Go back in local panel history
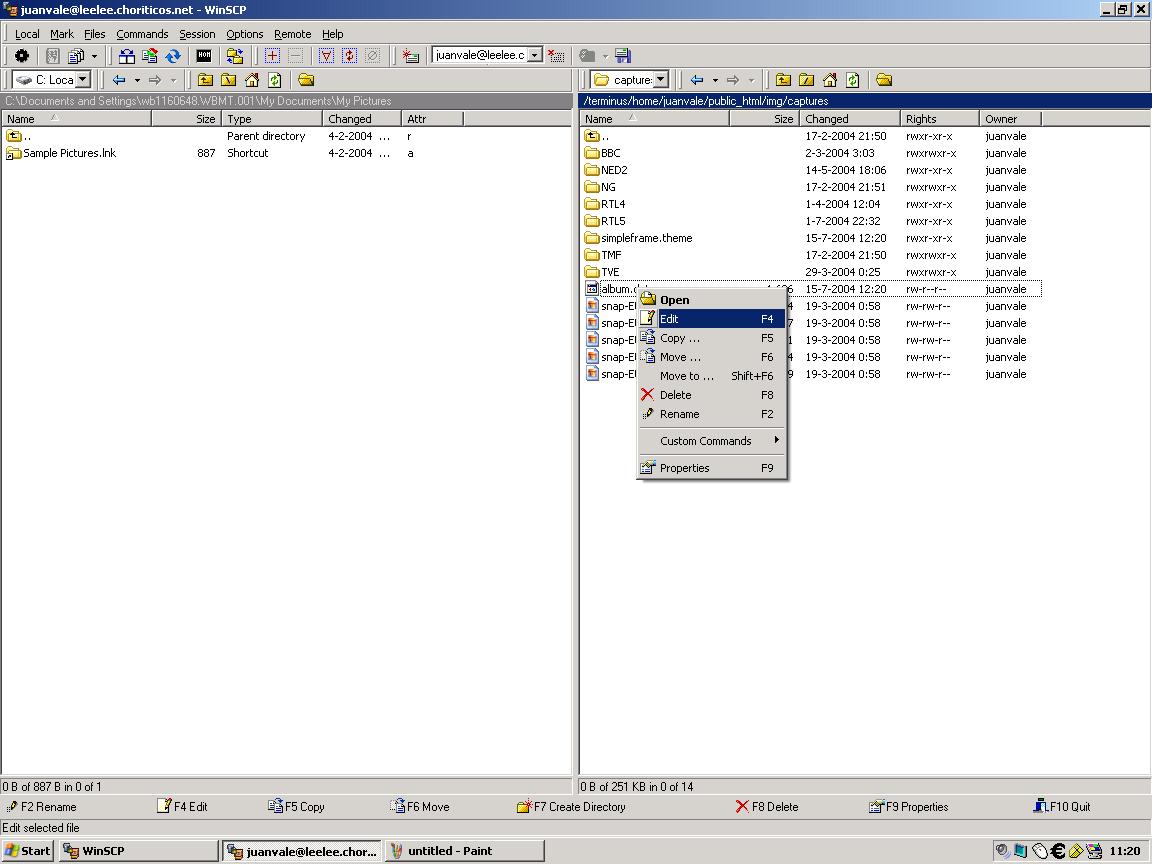 click(x=120, y=80)
